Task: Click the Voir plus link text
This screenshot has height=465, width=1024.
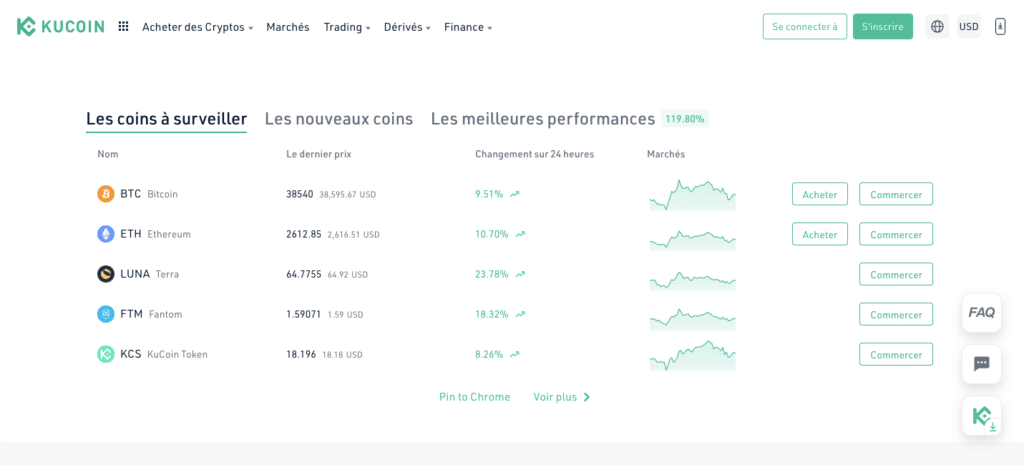Action: click(x=555, y=397)
